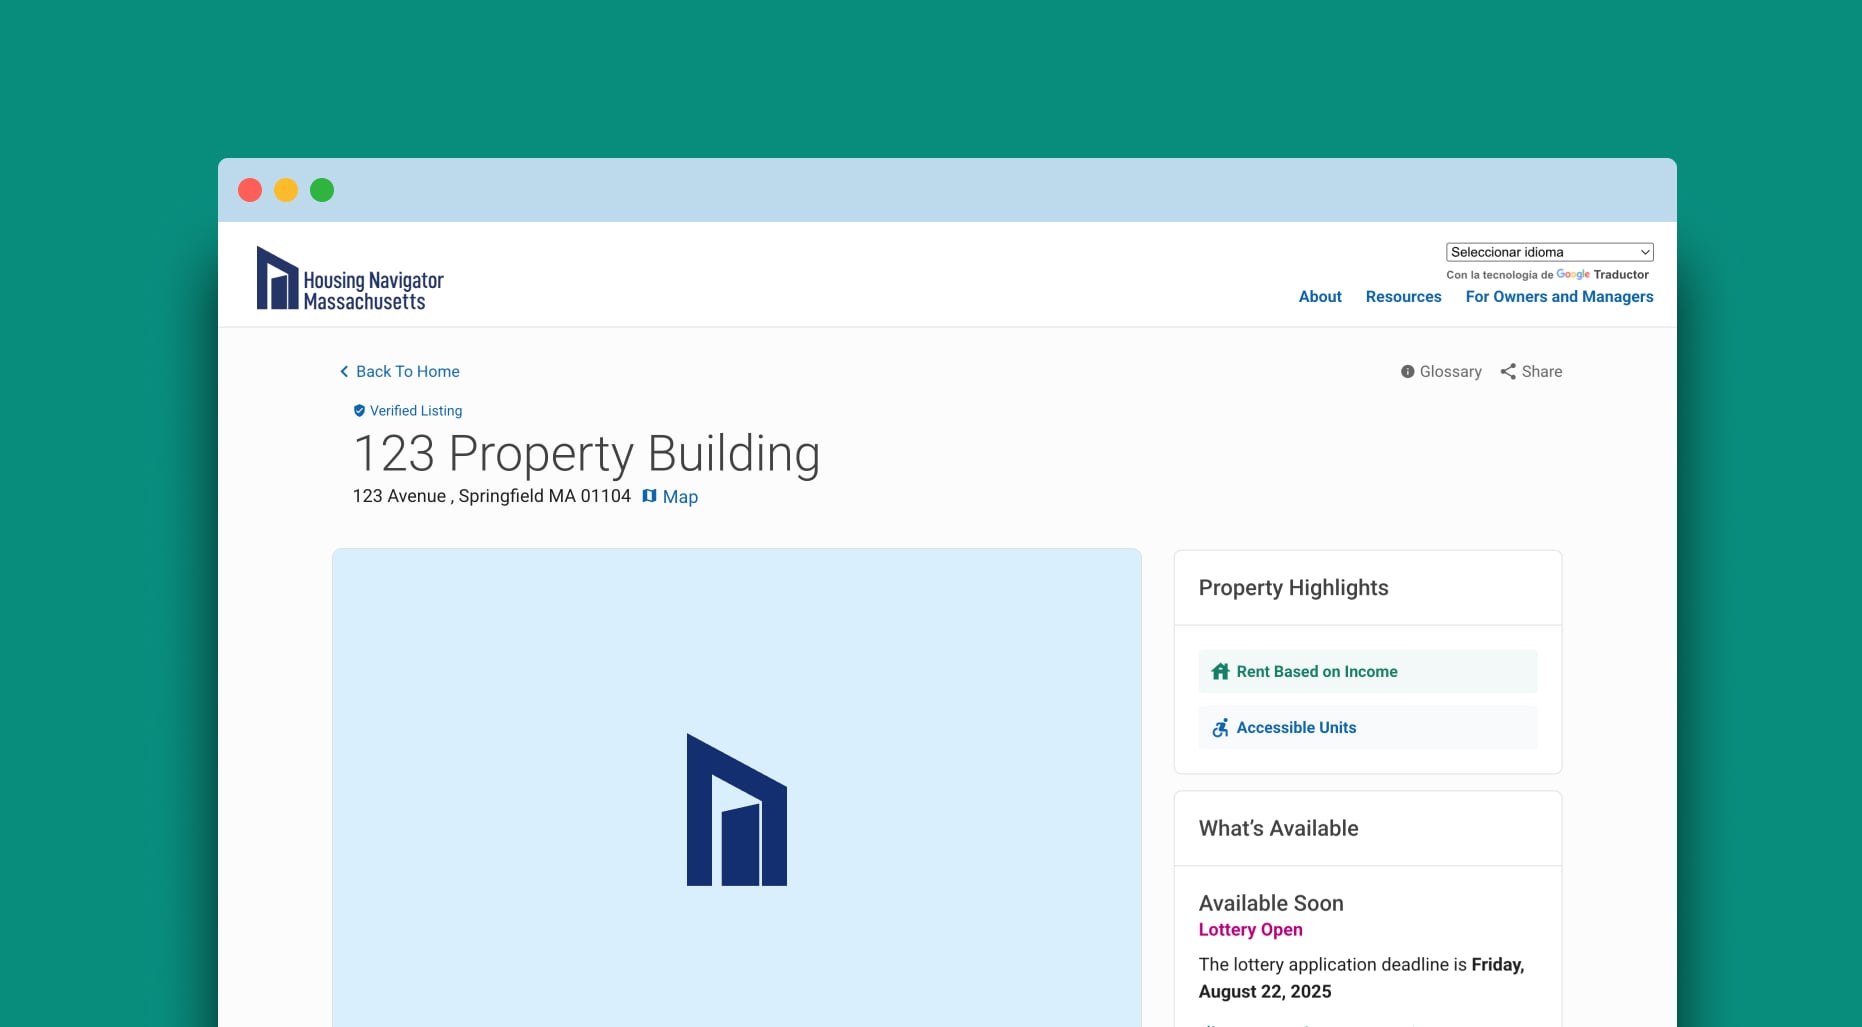Click the yellow minimize window button

click(286, 190)
